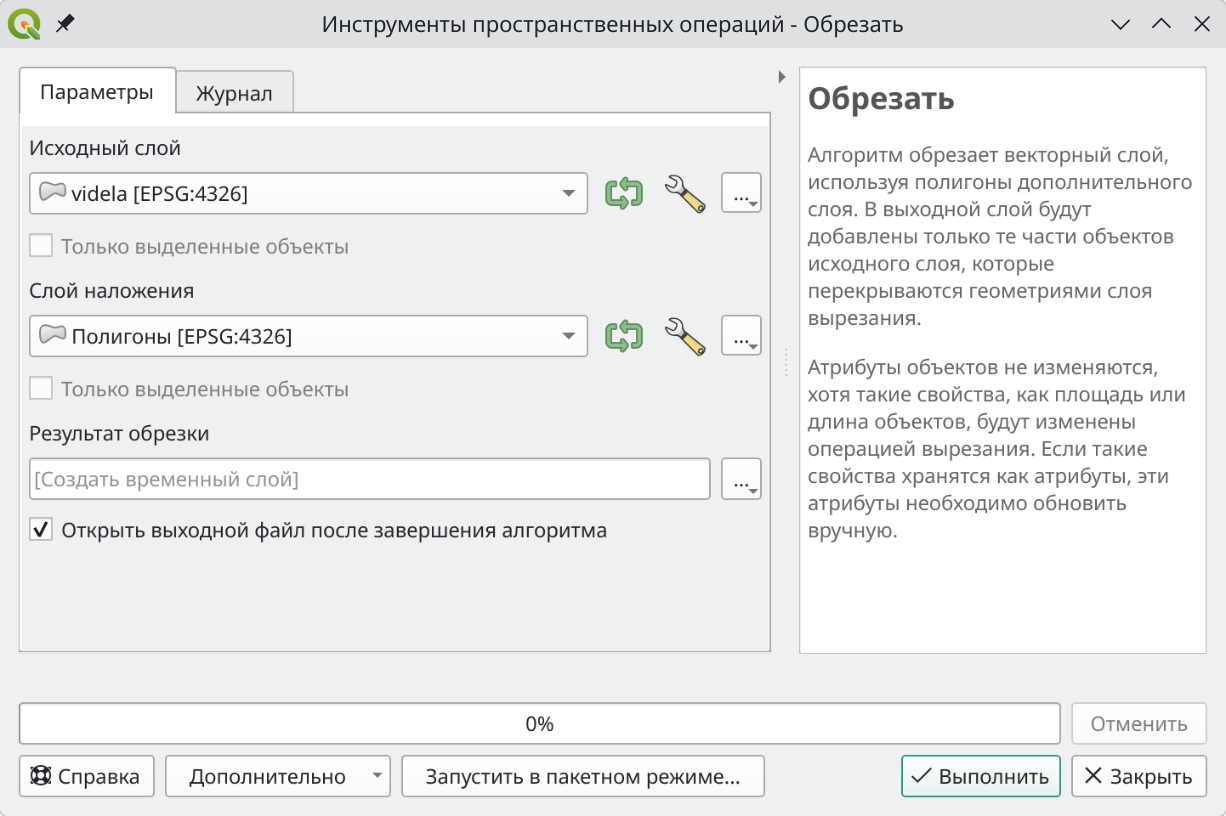
Task: Click iterate-over-layer icon for Исходный слой
Action: 623,193
